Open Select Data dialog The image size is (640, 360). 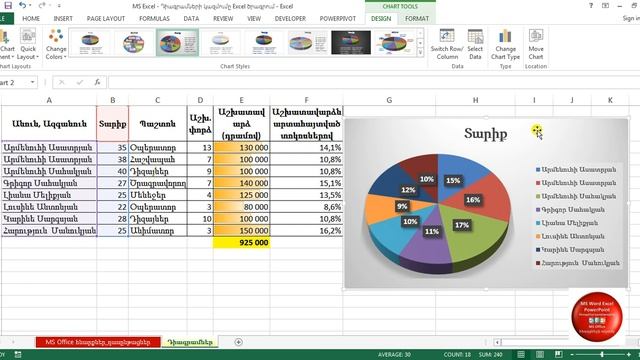tap(475, 44)
